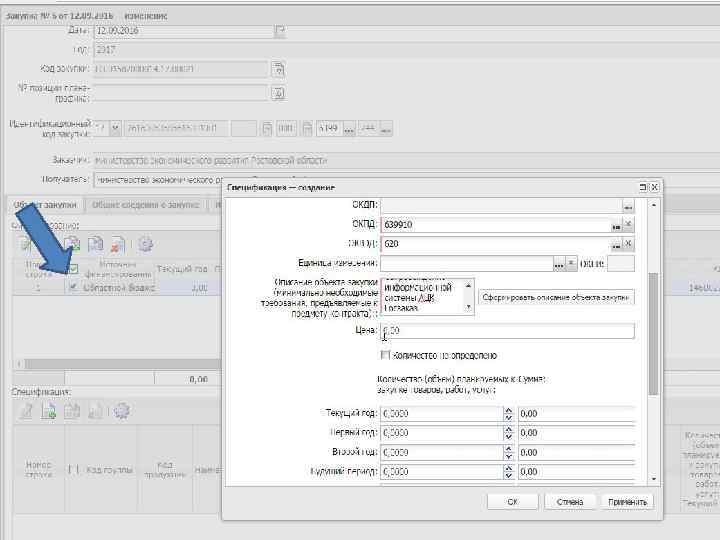The height and width of the screenshot is (540, 720).
Task: Toggle the header checkbox next to Код группы
Action: click(73, 470)
